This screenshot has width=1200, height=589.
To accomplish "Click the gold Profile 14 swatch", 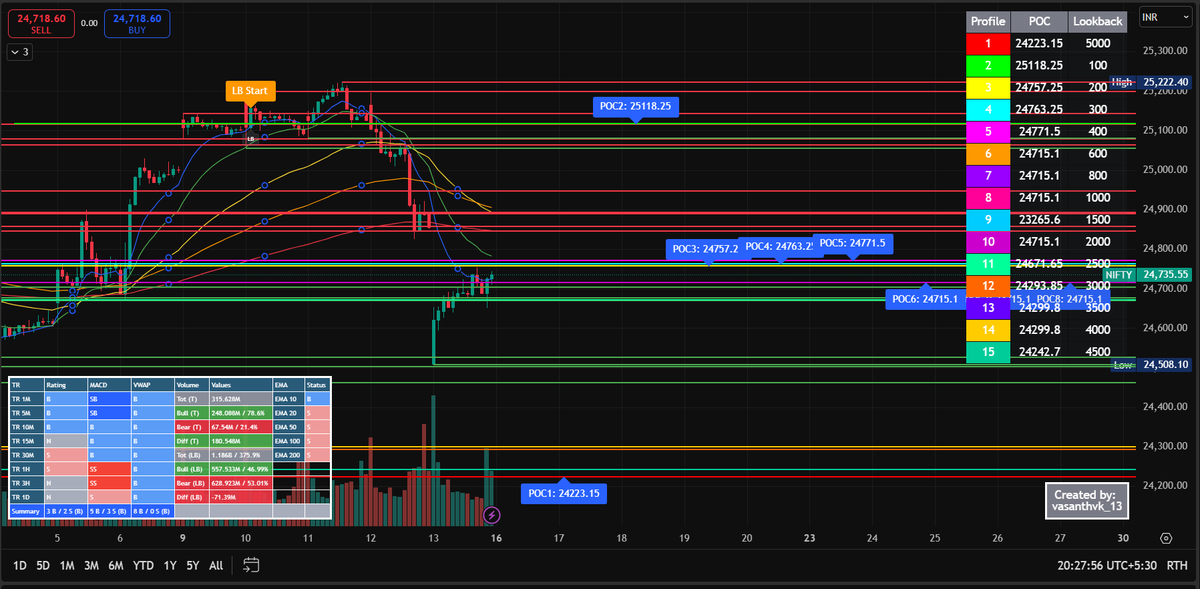I will pos(988,330).
